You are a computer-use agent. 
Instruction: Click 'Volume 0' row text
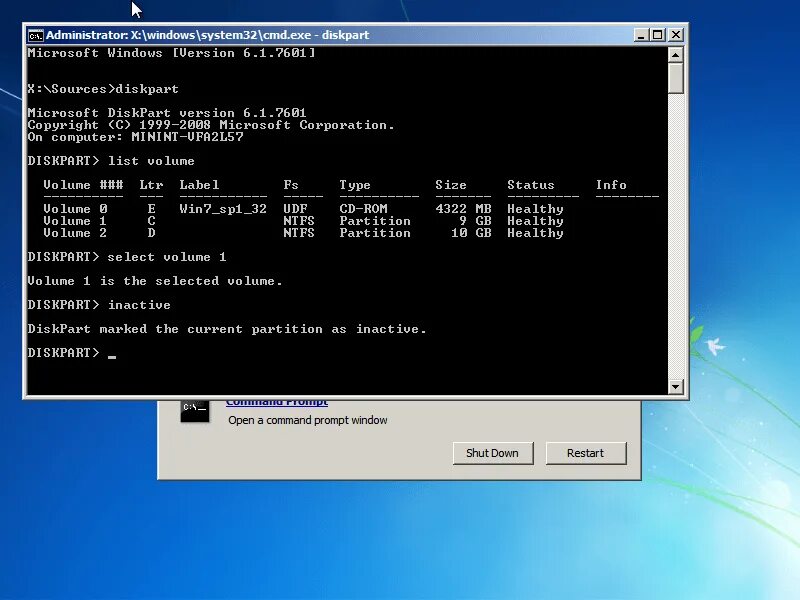(x=75, y=209)
